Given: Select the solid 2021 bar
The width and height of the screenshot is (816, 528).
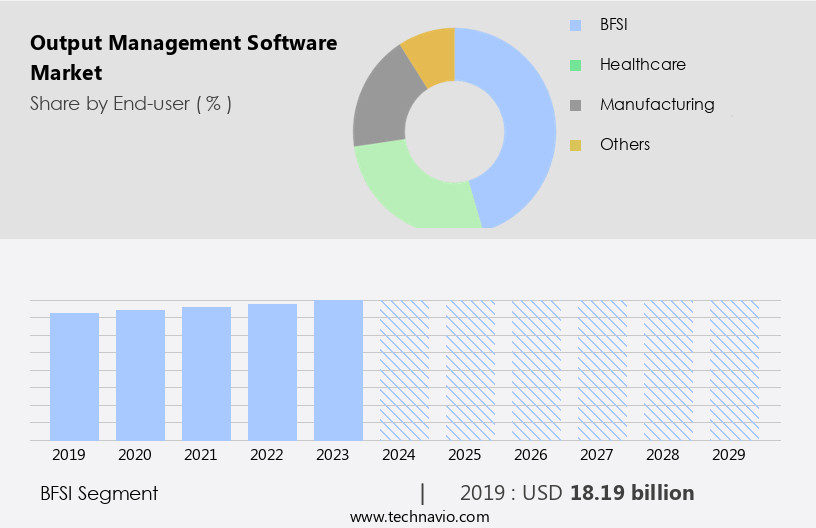Looking at the screenshot, I should click(x=206, y=373).
